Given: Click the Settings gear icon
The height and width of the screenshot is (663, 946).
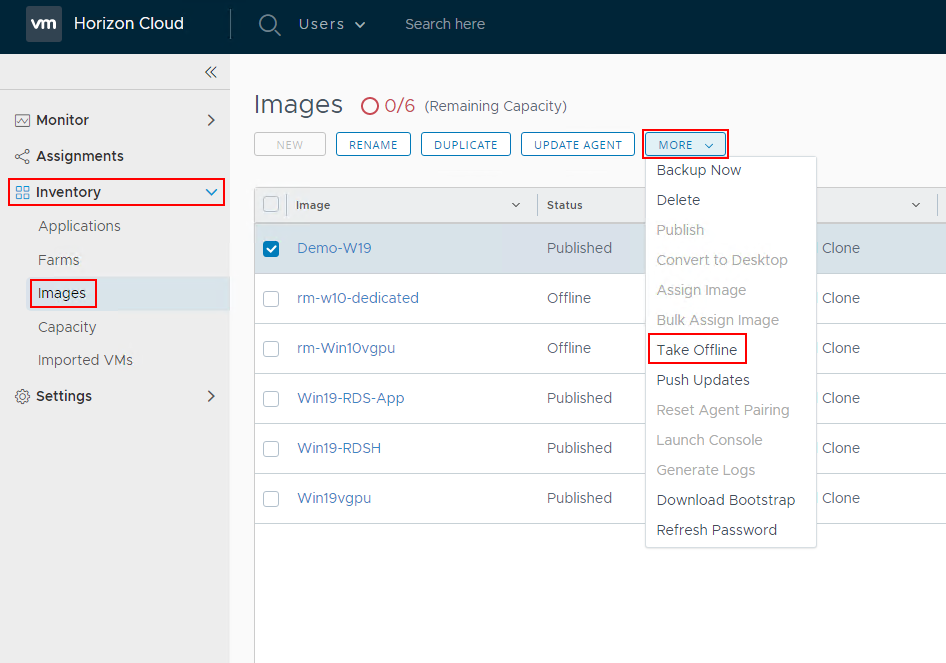Looking at the screenshot, I should click(x=22, y=396).
